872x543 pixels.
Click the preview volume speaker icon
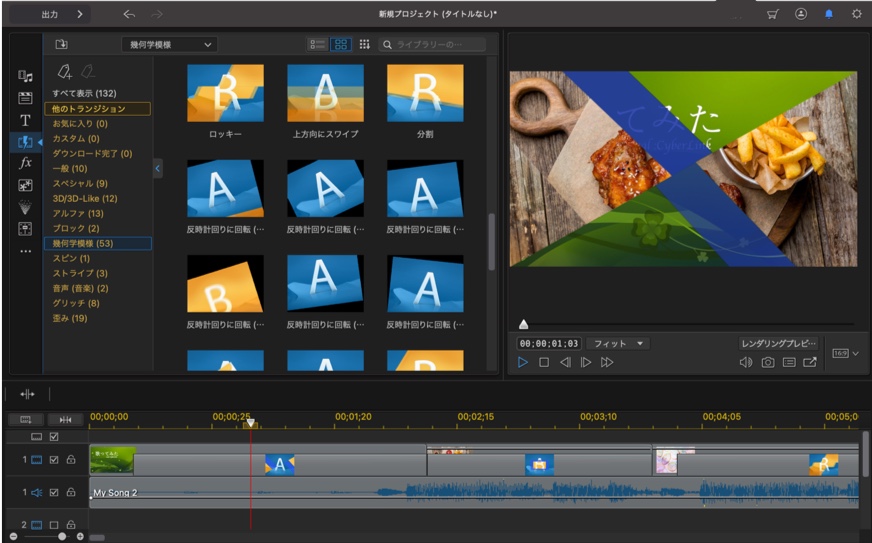click(745, 362)
